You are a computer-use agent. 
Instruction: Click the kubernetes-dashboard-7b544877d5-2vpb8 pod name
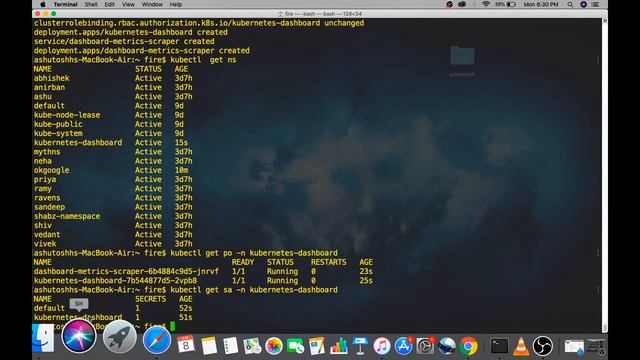tap(116, 281)
